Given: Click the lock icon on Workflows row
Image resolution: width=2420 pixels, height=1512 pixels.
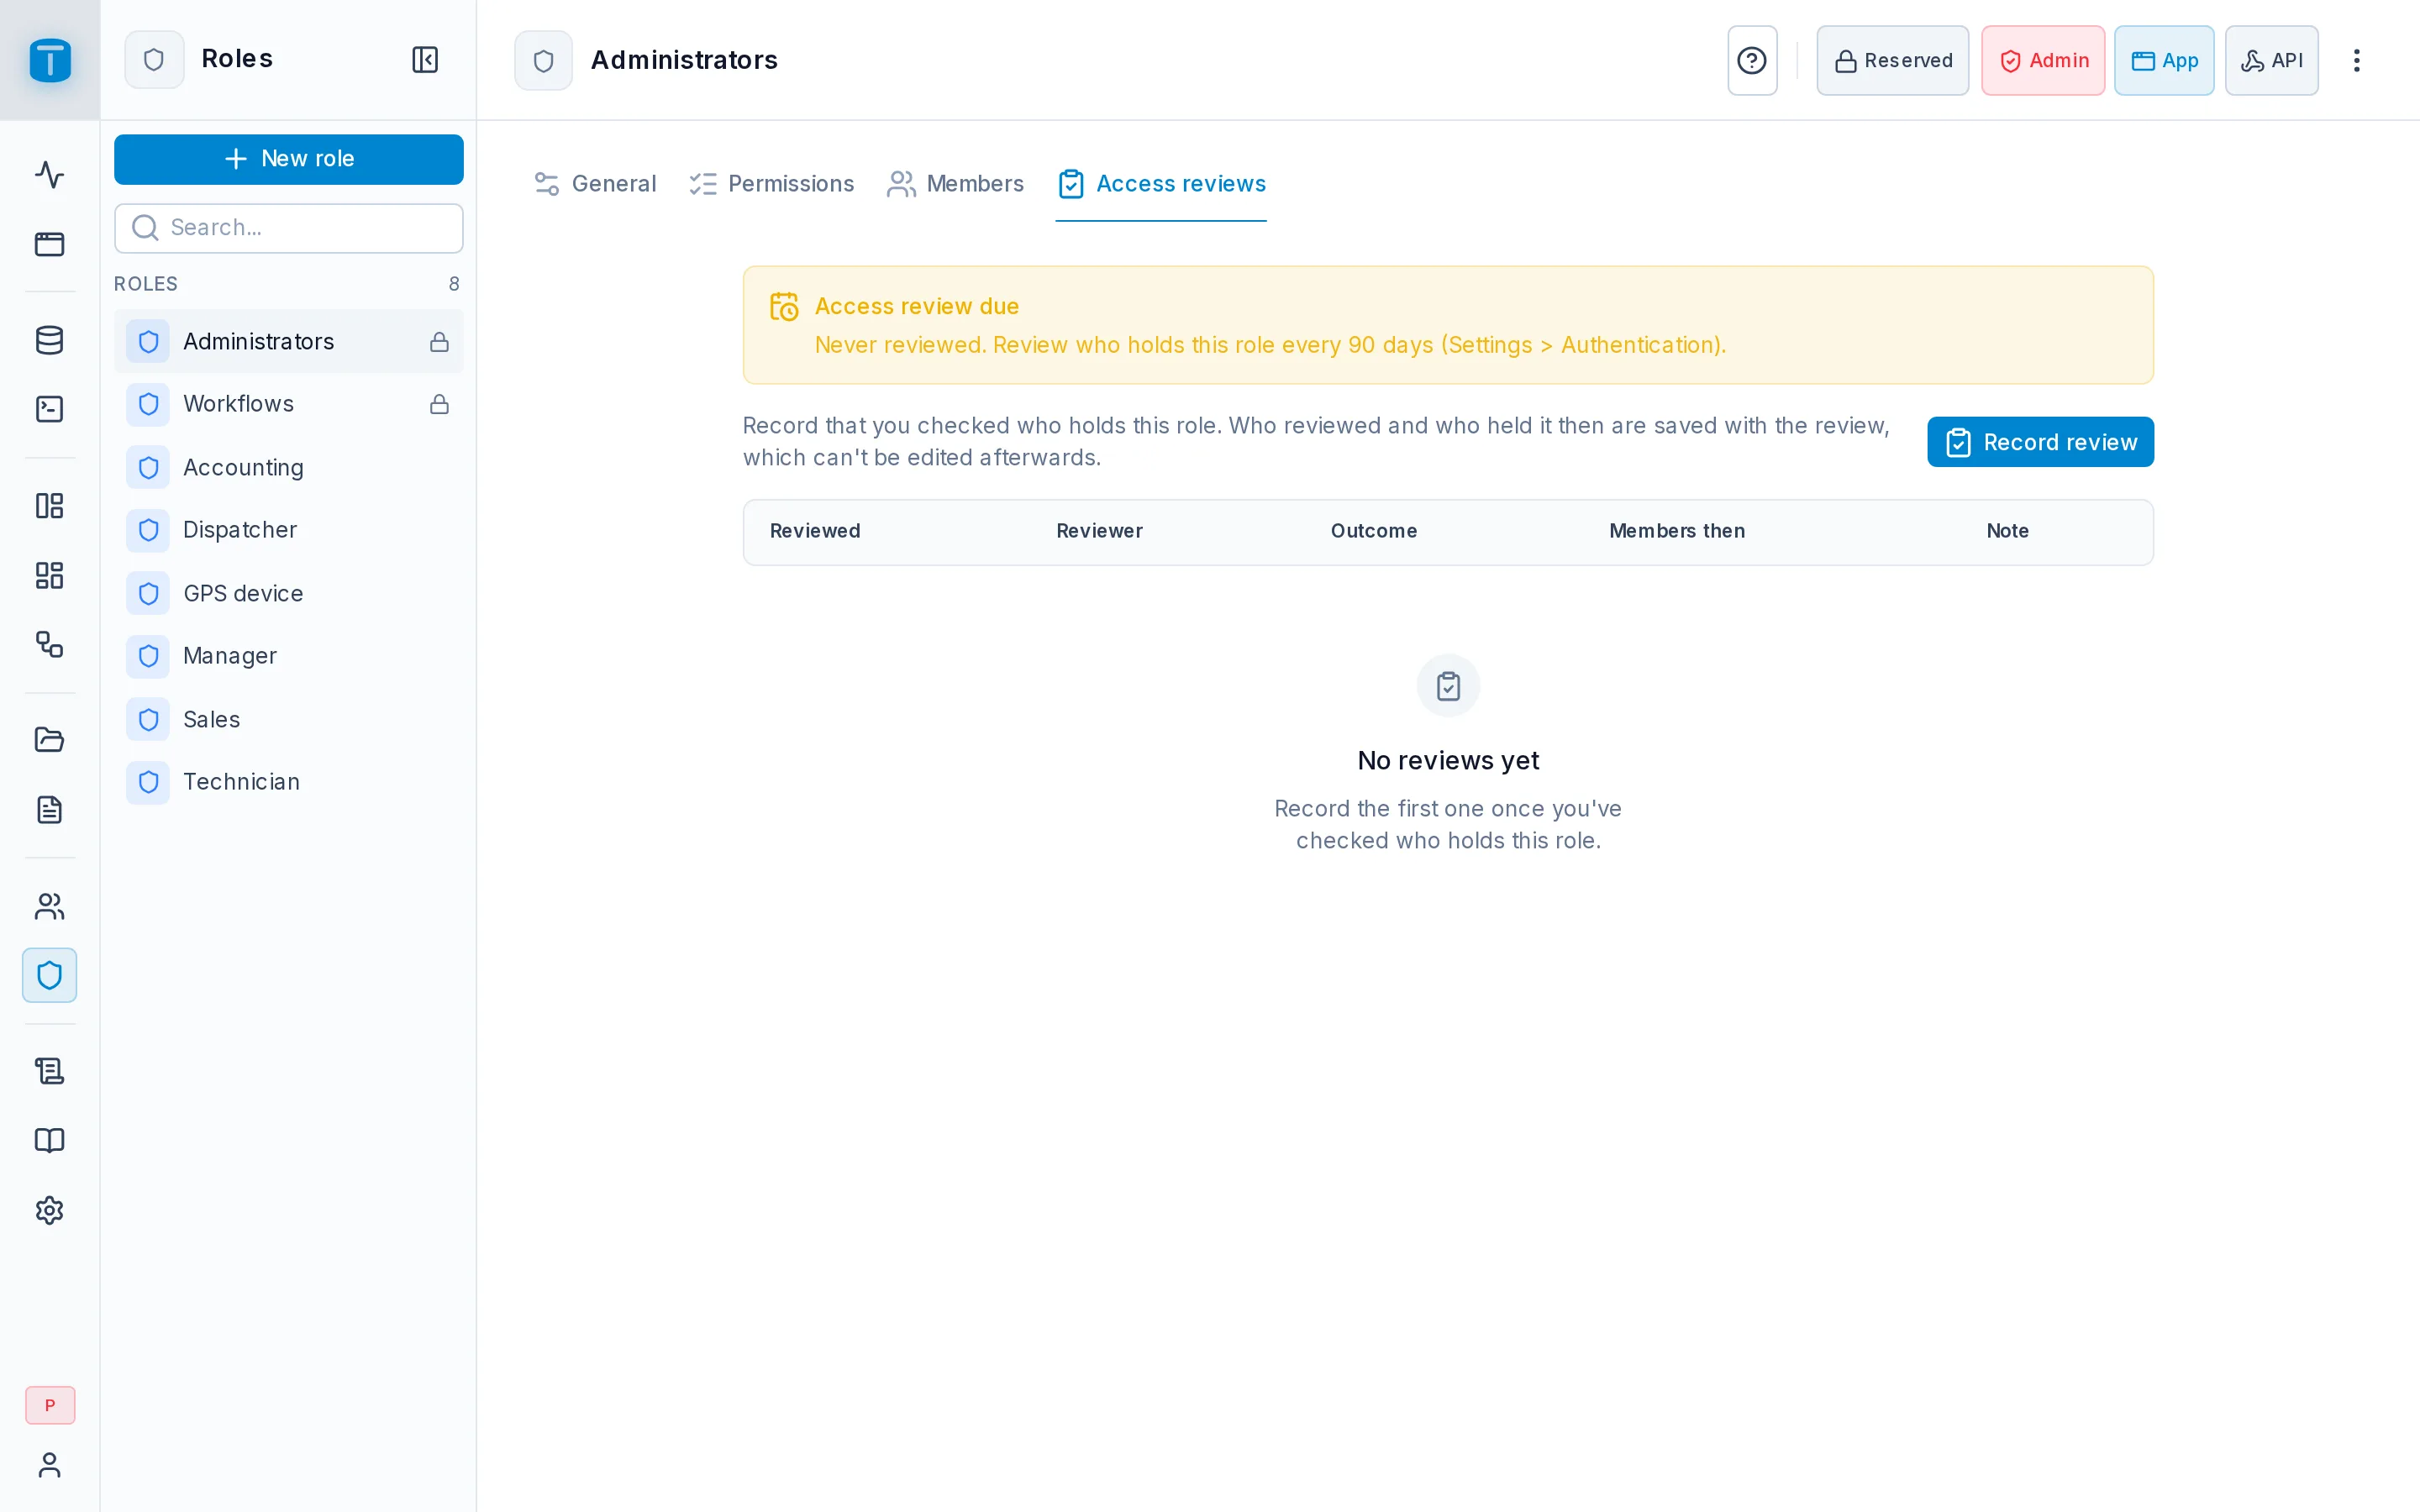Looking at the screenshot, I should click(439, 404).
